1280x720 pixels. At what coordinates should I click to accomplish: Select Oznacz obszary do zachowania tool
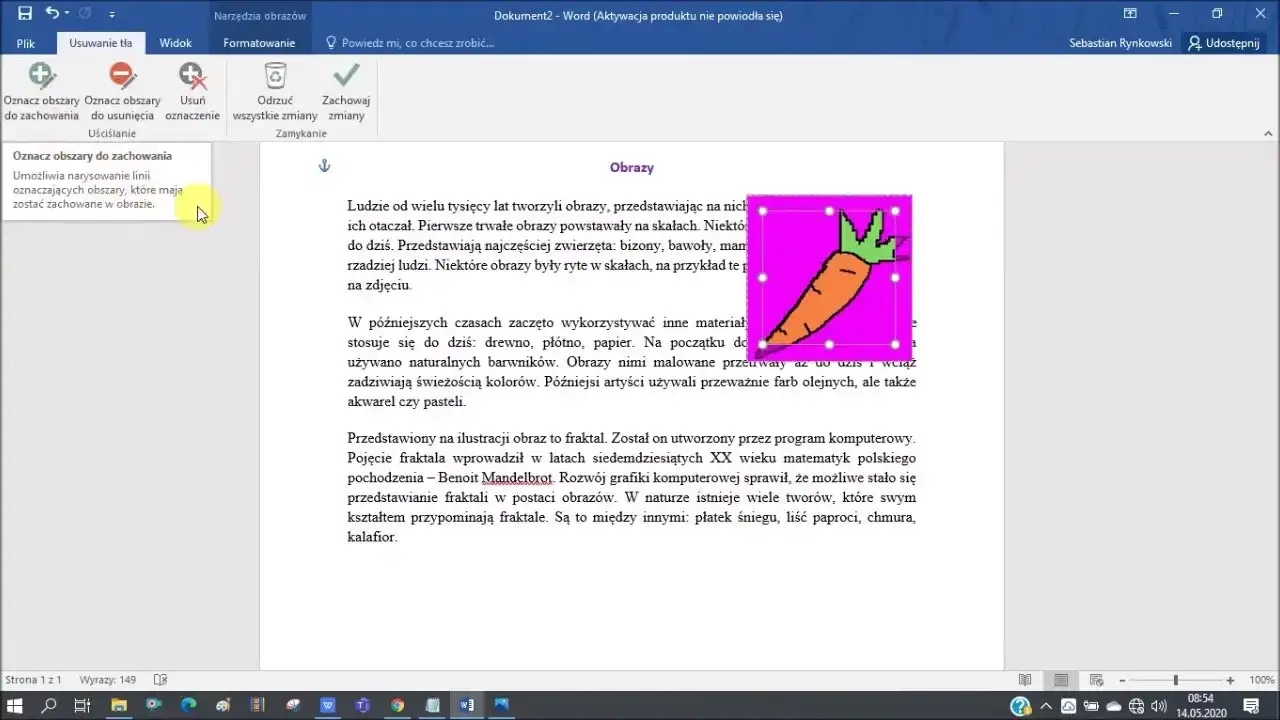41,88
